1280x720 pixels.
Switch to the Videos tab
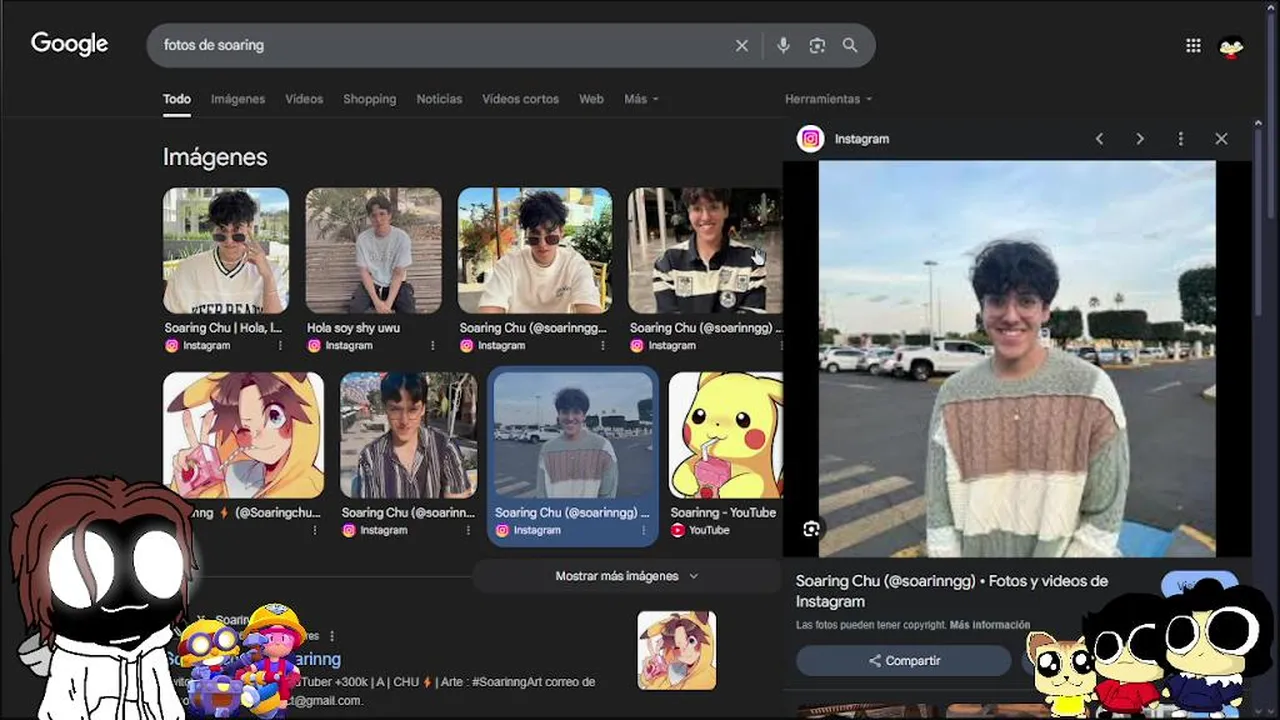coord(304,99)
